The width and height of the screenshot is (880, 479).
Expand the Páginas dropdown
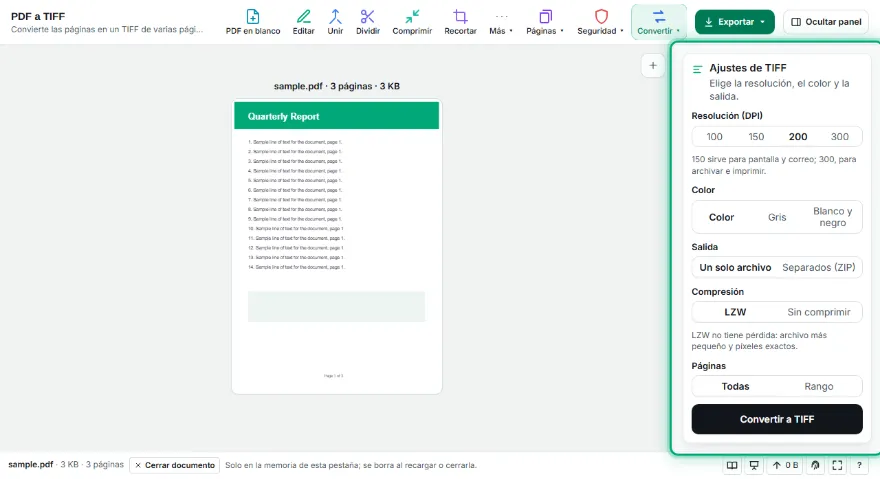point(544,22)
